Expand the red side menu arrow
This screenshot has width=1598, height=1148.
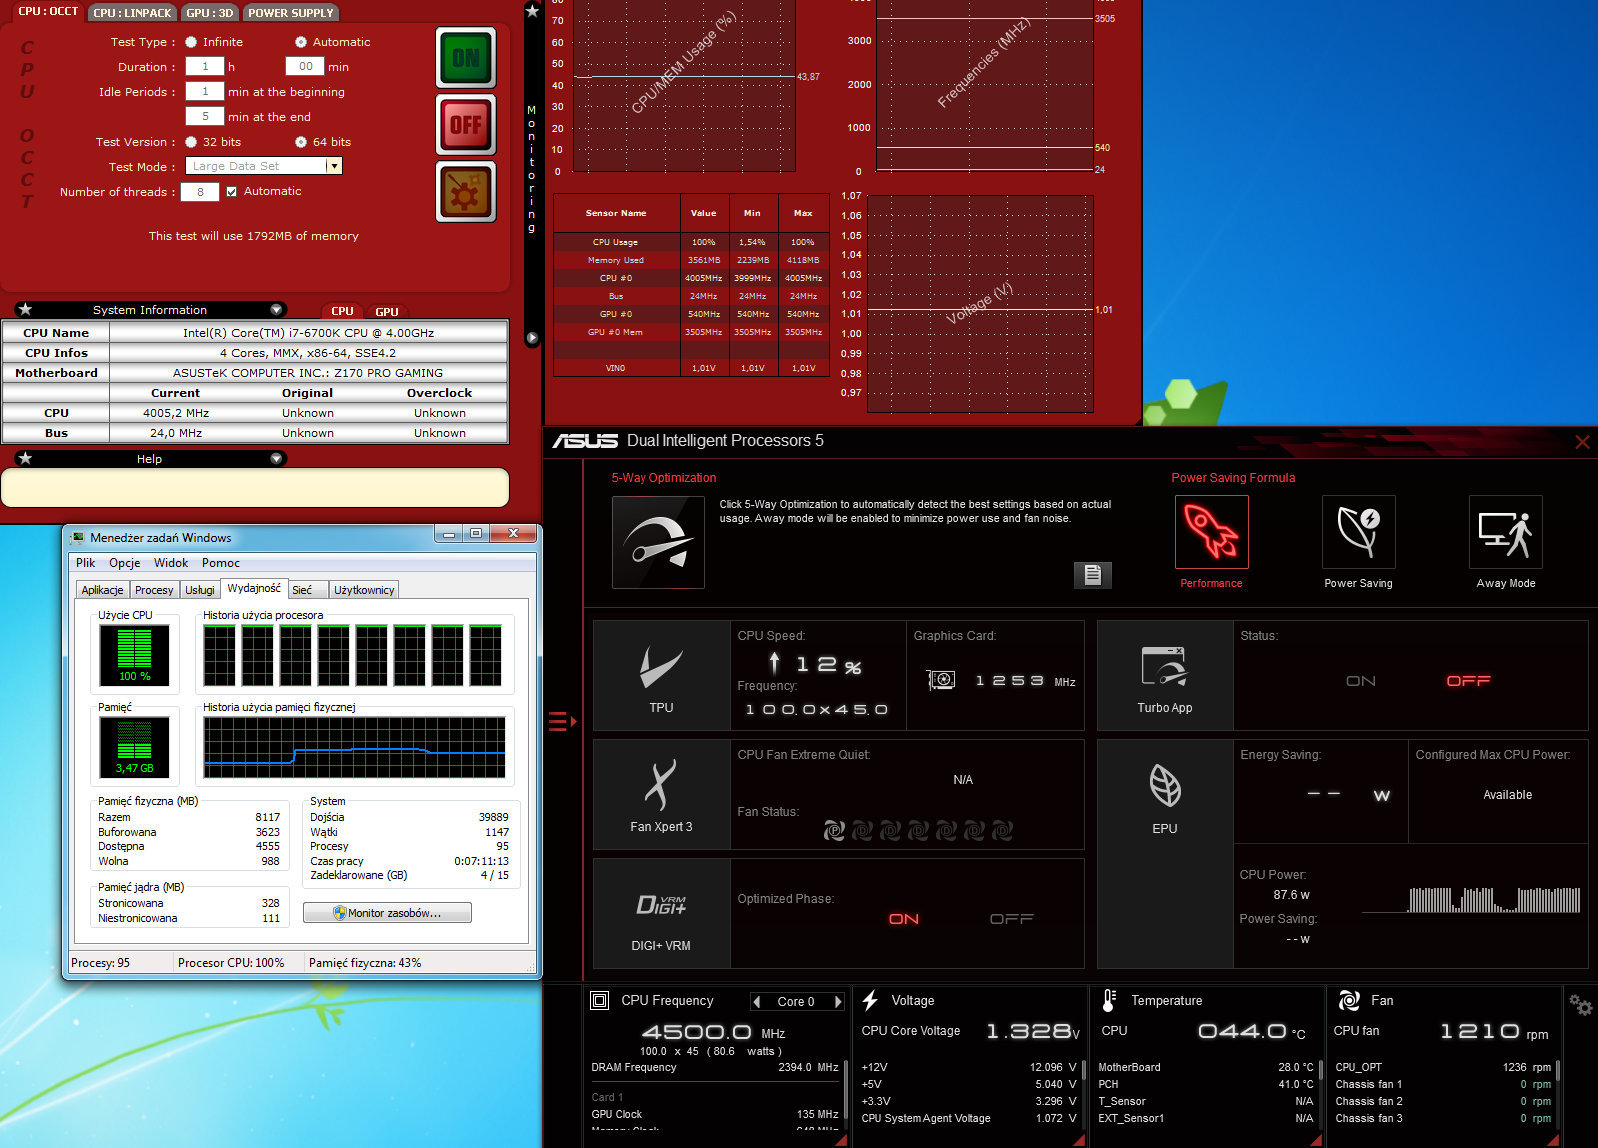coord(562,721)
